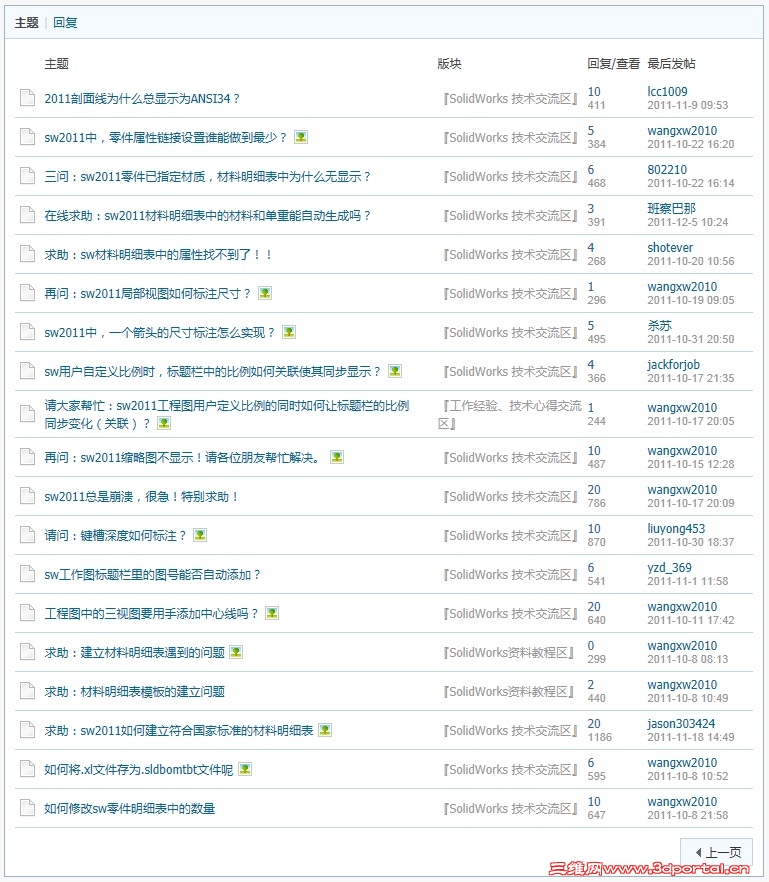Open user 802210's profile
769x882 pixels.
tap(667, 170)
